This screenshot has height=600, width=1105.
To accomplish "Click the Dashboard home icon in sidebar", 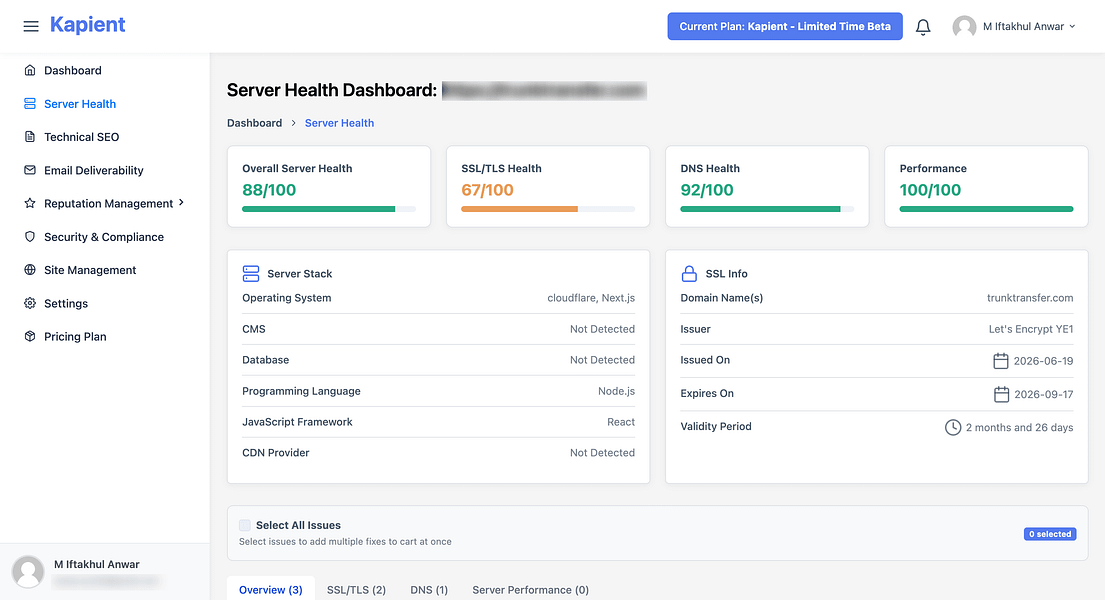I will pyautogui.click(x=30, y=70).
